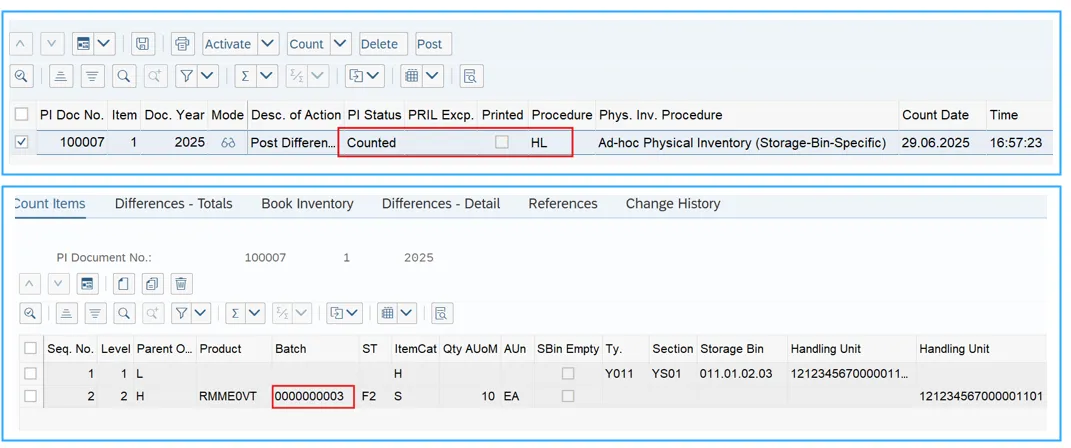Click the glasses Mode icon for document 100007
1071x448 pixels.
(x=228, y=143)
